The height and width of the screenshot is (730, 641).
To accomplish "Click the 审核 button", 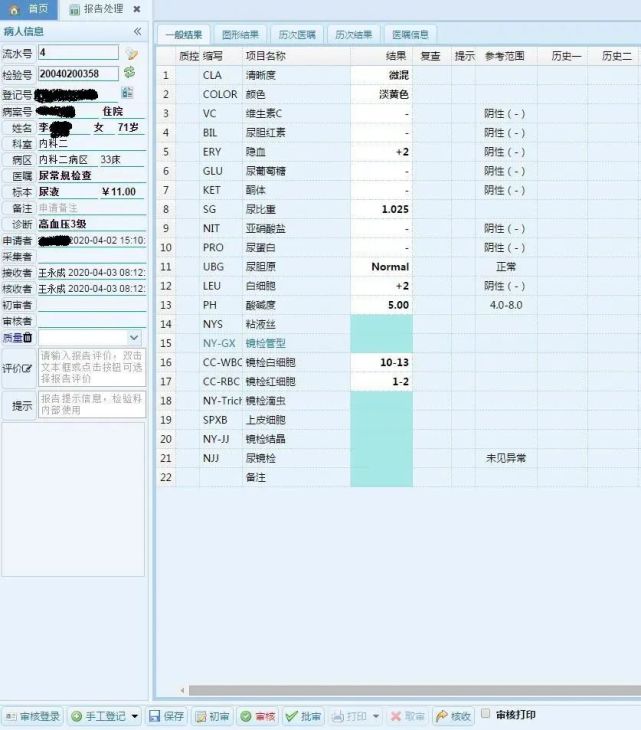I will (258, 716).
